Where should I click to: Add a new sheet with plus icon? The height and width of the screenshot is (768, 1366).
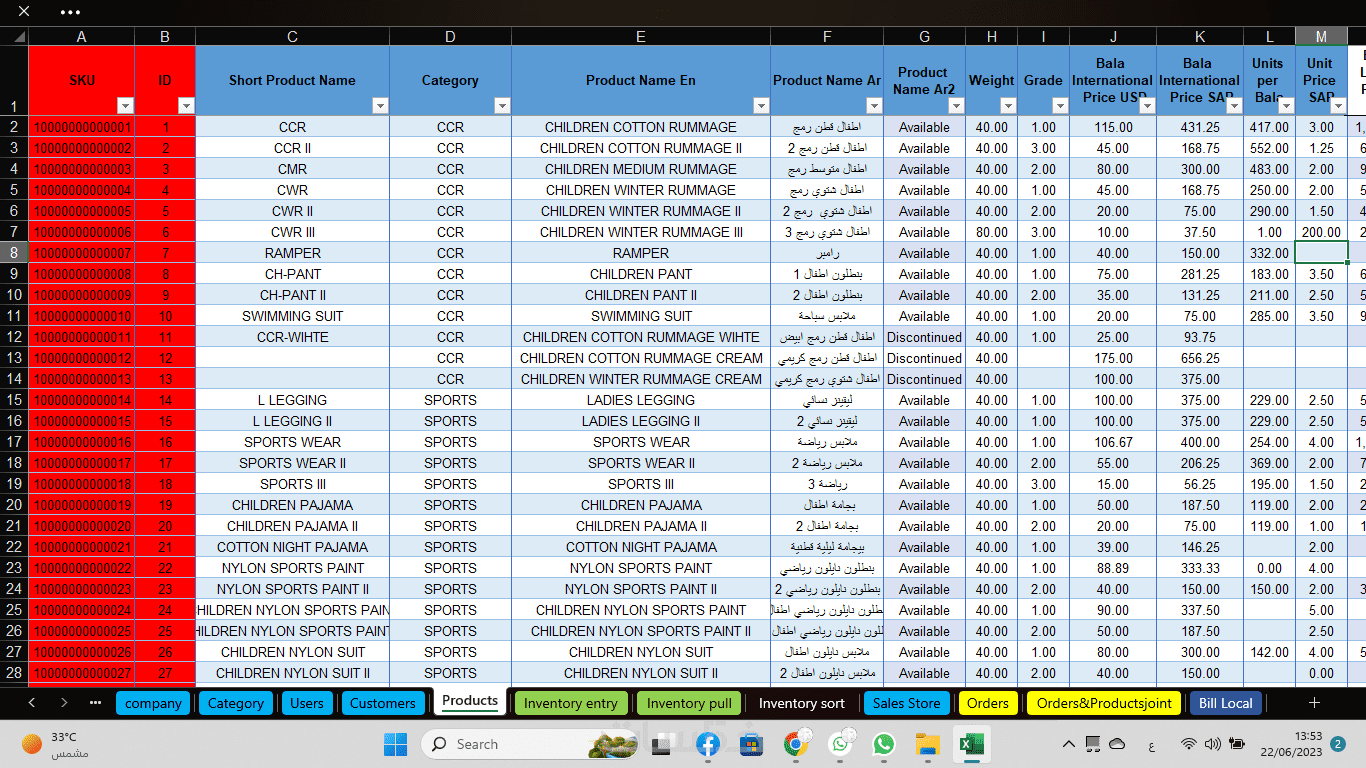[1314, 703]
